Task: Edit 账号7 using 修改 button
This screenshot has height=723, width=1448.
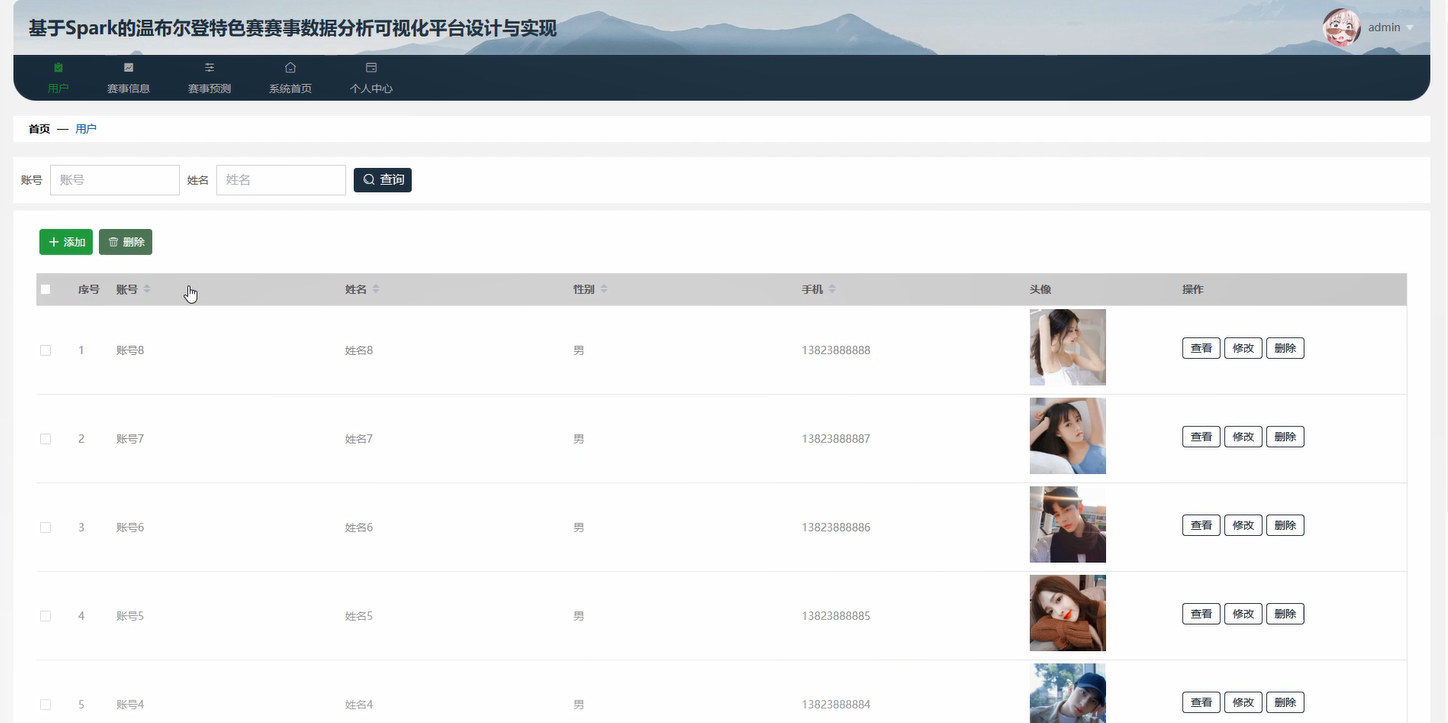Action: click(x=1243, y=437)
